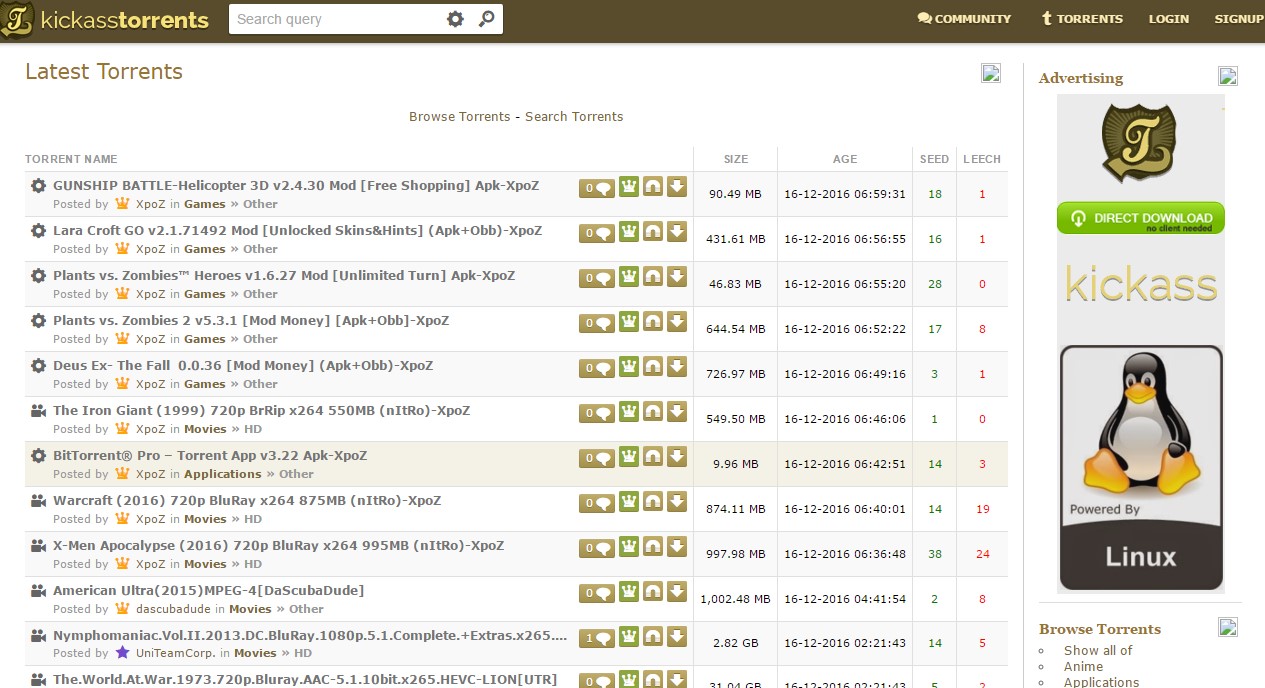Download the Warcraft (2016) torrent file
The width and height of the screenshot is (1265, 688).
coord(677,501)
